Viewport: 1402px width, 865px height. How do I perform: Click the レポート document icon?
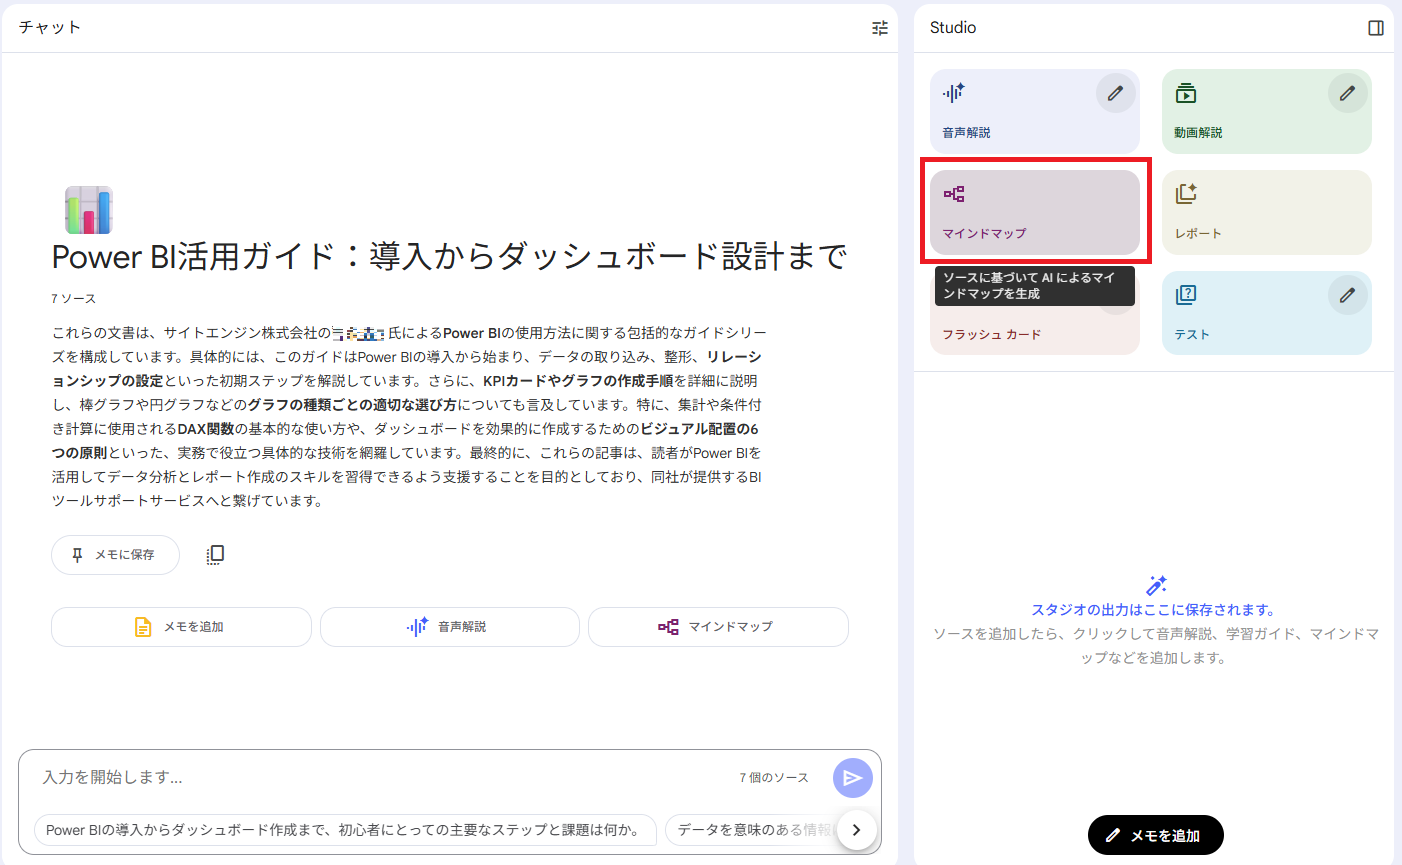[1186, 194]
